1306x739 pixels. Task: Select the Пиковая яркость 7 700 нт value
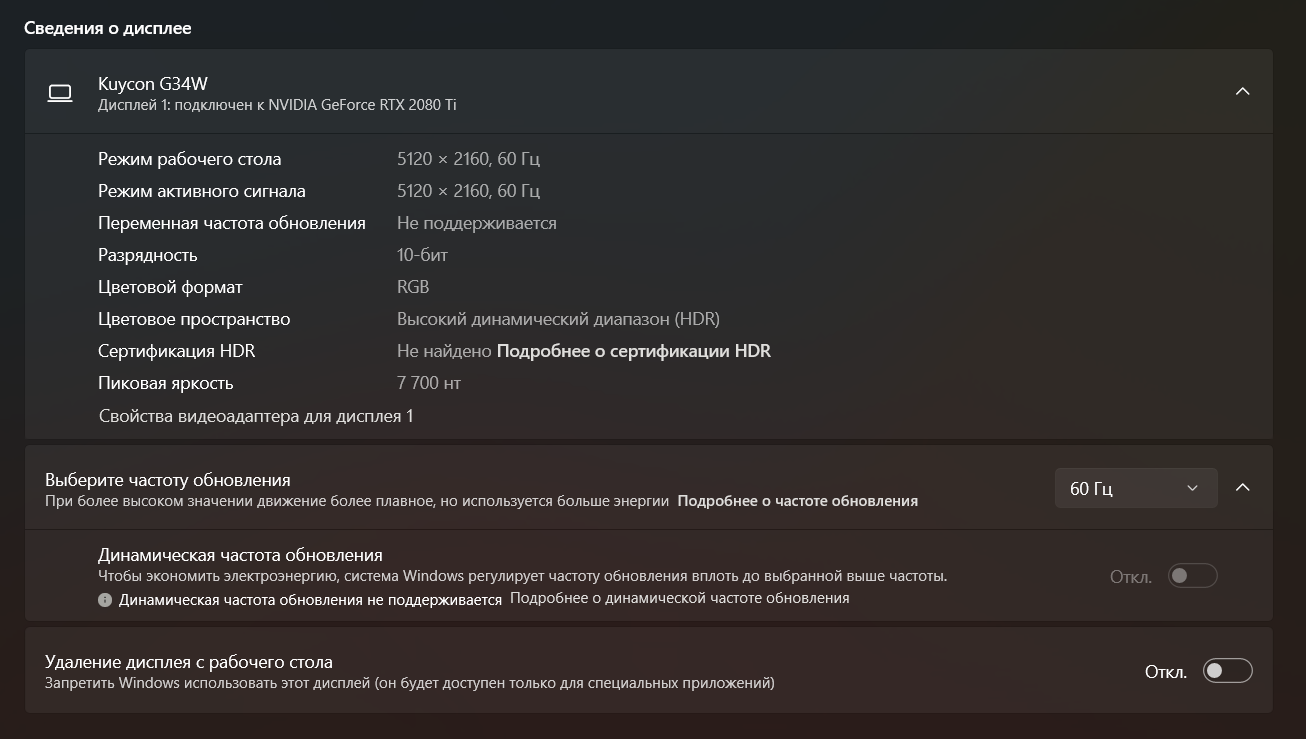[x=429, y=383]
